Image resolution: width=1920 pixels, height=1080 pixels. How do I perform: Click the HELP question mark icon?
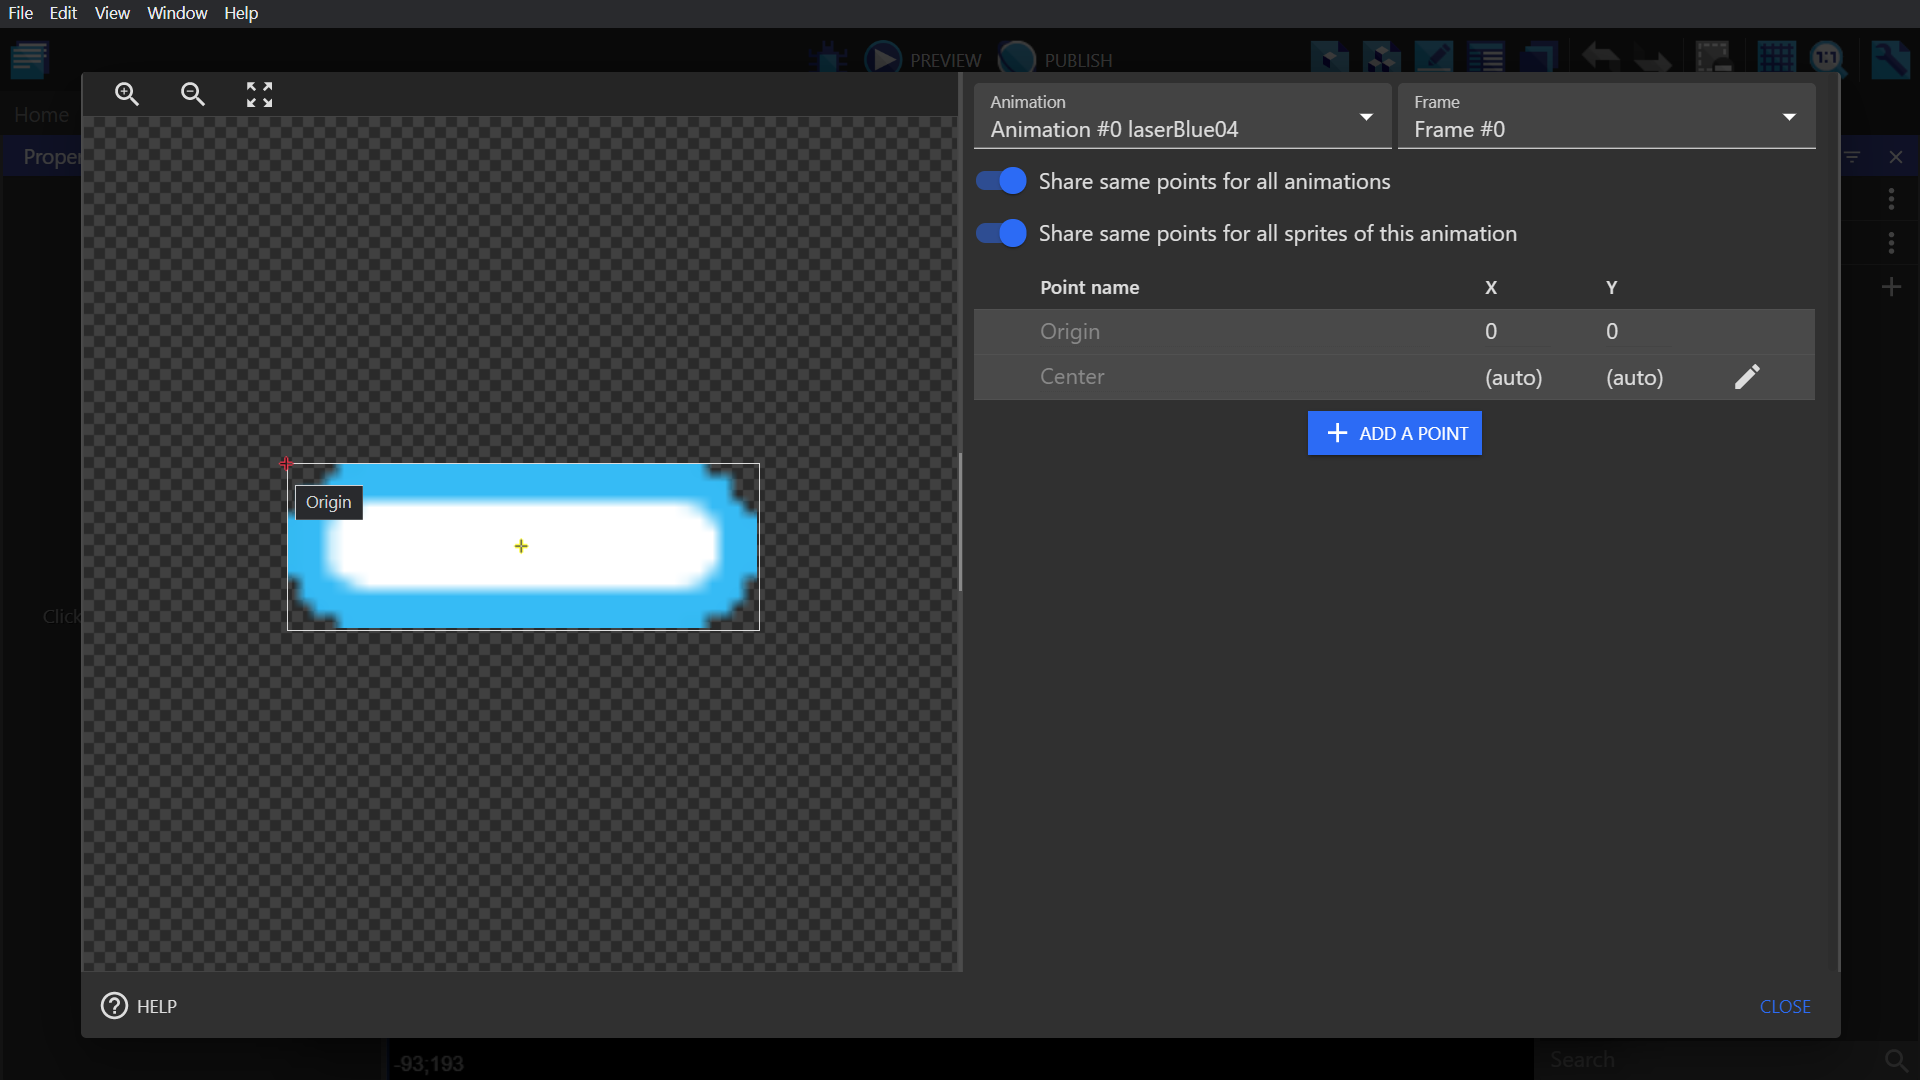[x=114, y=1006]
